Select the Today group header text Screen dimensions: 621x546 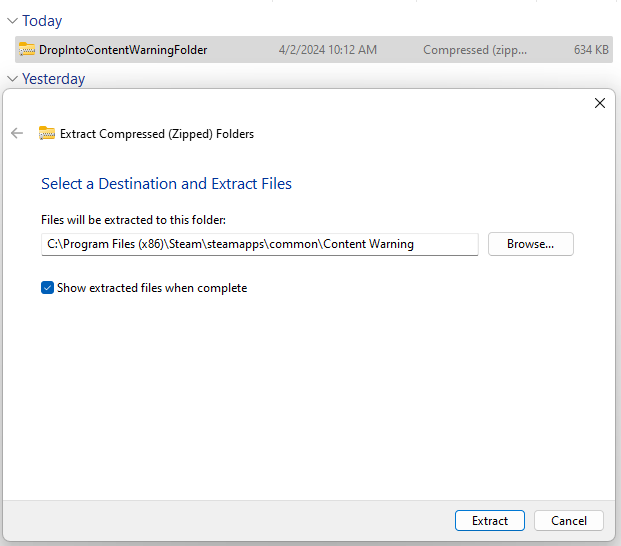pyautogui.click(x=42, y=21)
